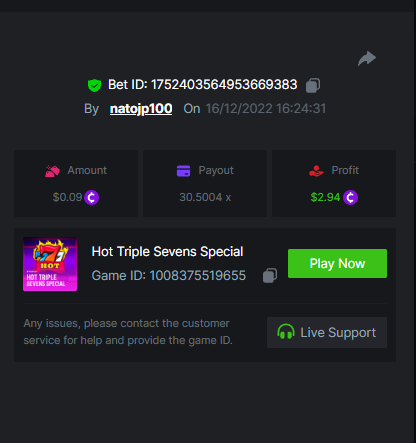Click the Bet ID number text
The width and height of the screenshot is (416, 443).
pyautogui.click(x=224, y=85)
